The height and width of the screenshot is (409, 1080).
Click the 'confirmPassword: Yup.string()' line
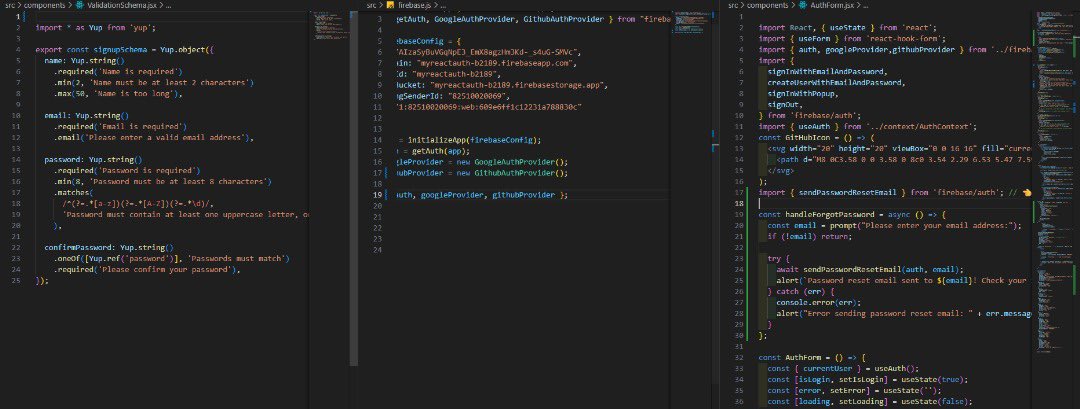(109, 247)
